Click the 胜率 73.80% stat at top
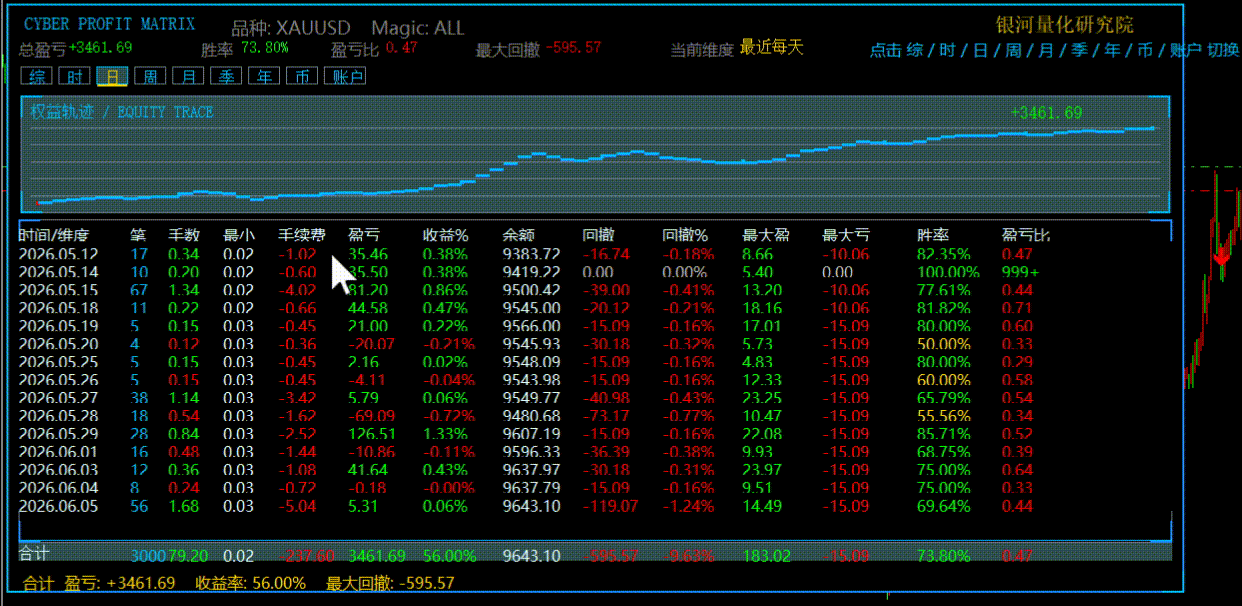The image size is (1242, 606). click(245, 48)
